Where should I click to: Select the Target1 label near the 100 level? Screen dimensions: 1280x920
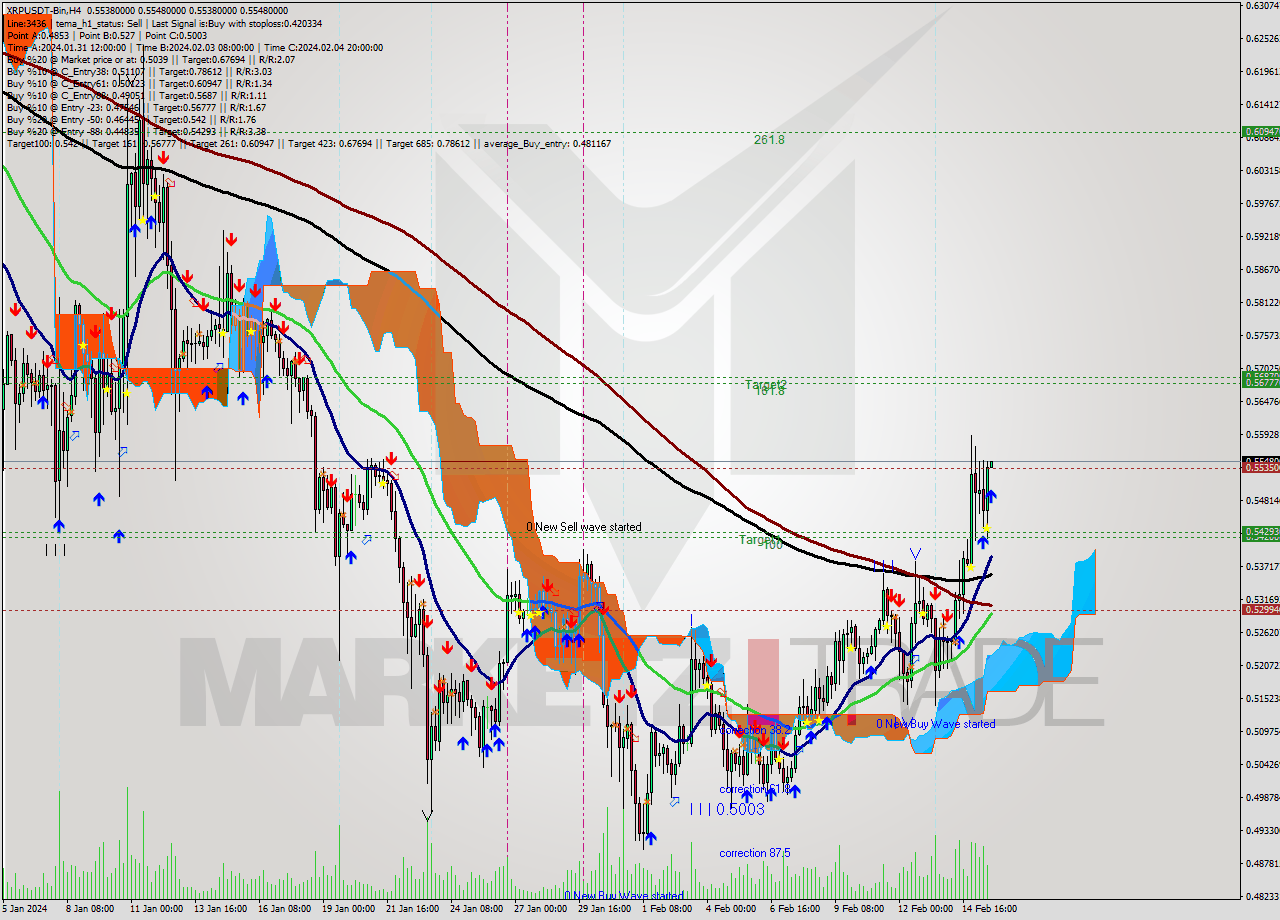coord(758,539)
